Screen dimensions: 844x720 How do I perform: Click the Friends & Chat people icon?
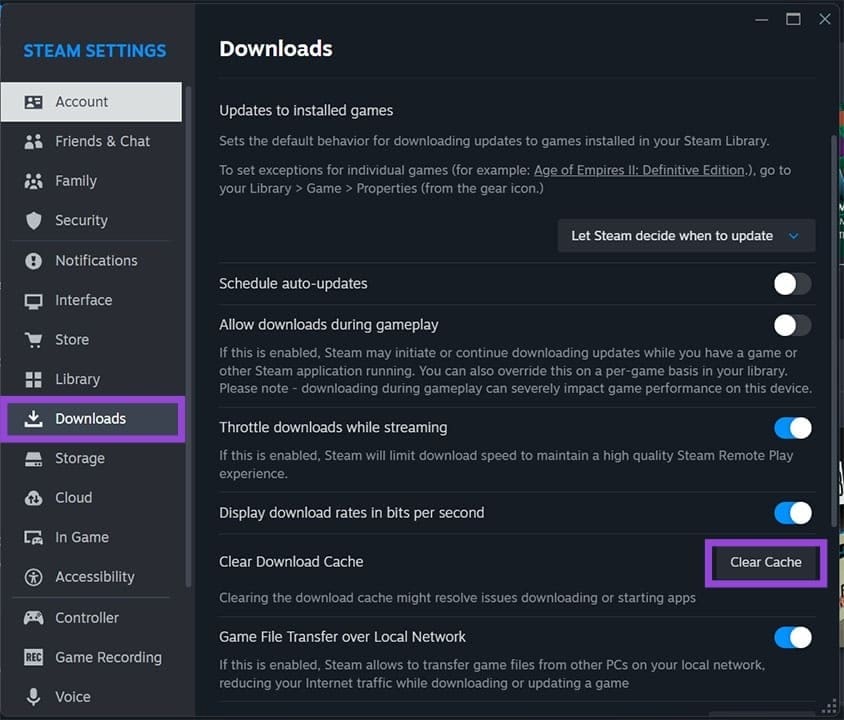point(33,142)
